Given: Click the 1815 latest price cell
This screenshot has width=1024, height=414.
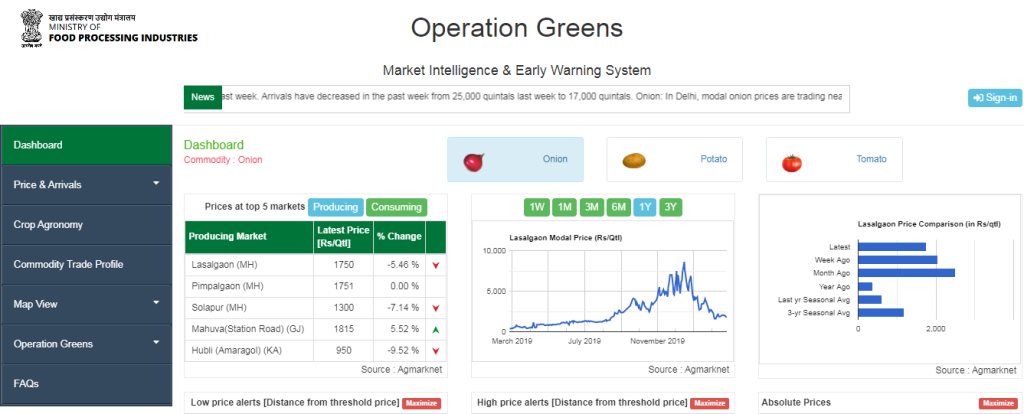Looking at the screenshot, I should point(344,329).
